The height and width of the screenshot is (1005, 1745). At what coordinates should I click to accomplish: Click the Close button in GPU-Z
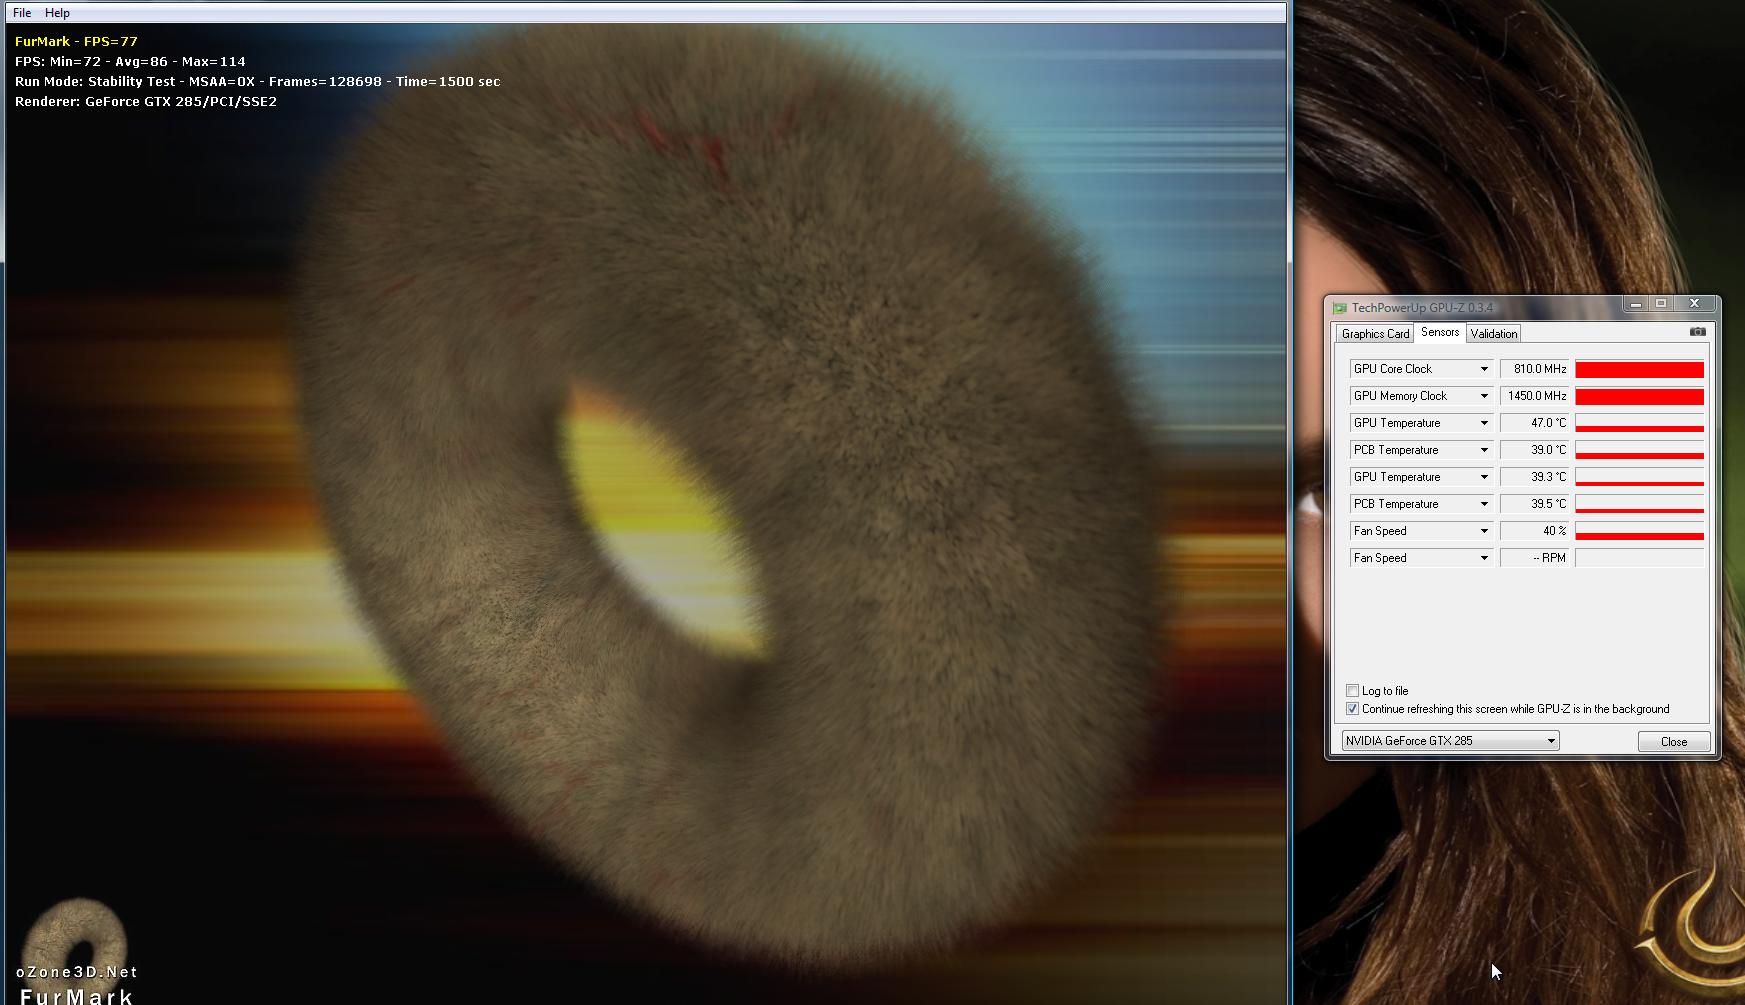[1673, 741]
